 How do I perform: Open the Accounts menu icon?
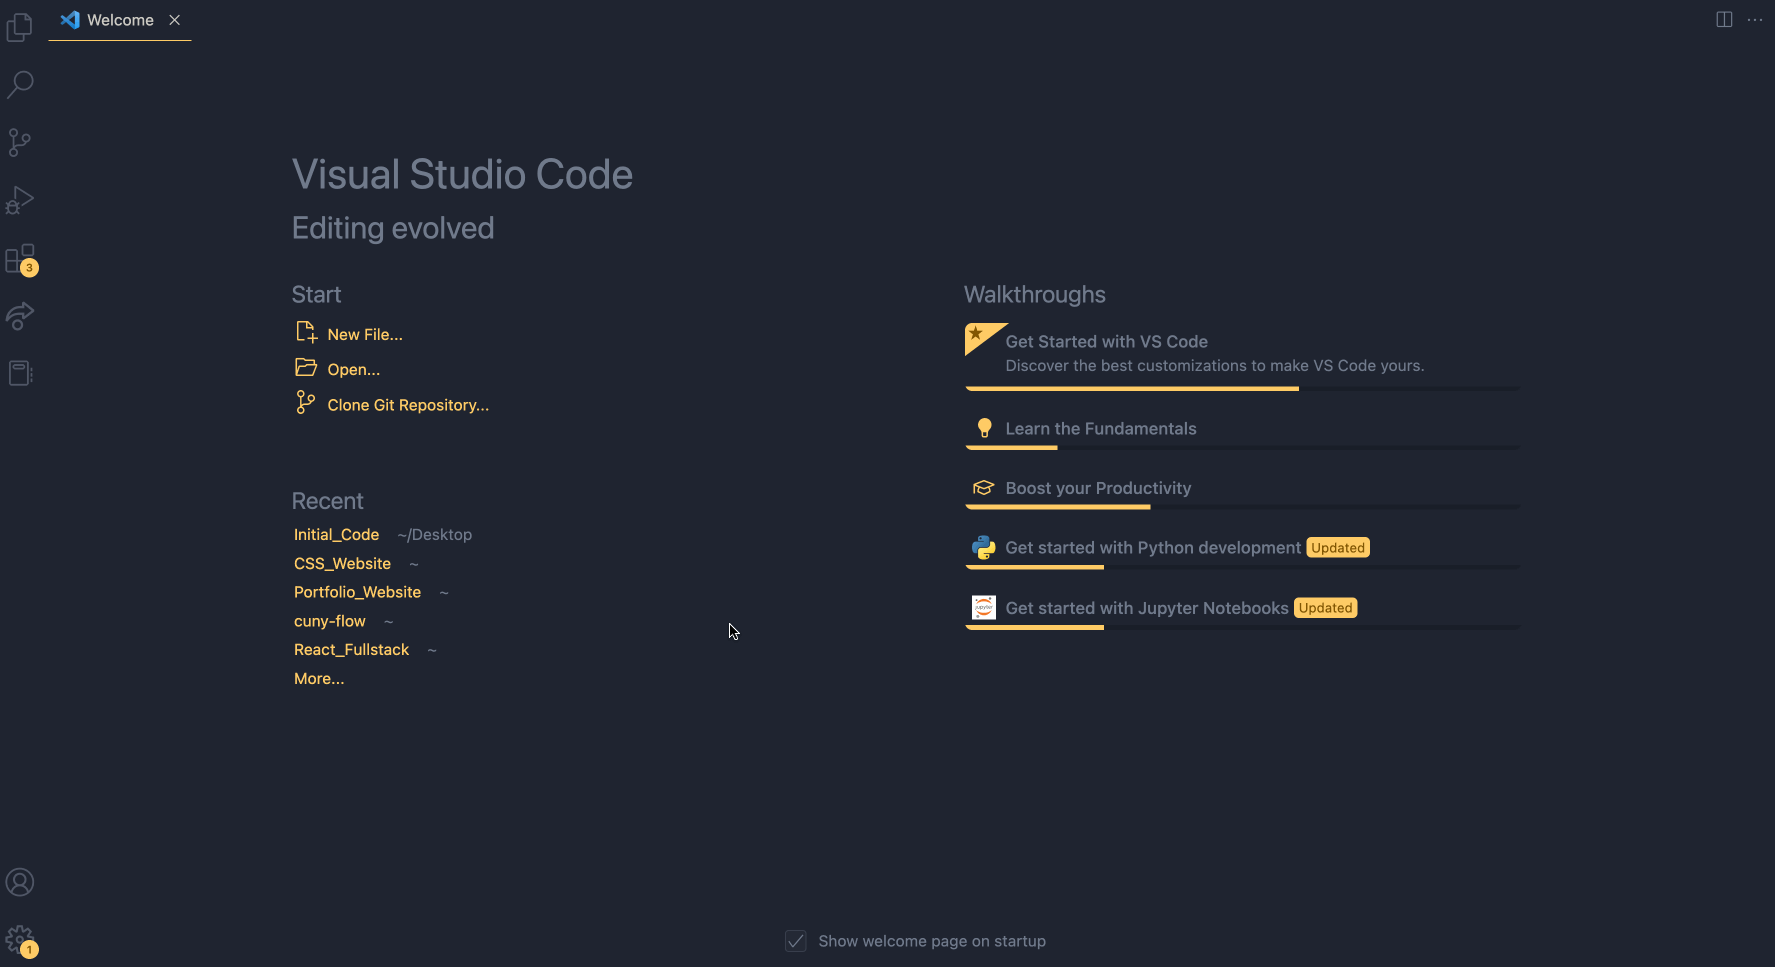click(x=20, y=882)
